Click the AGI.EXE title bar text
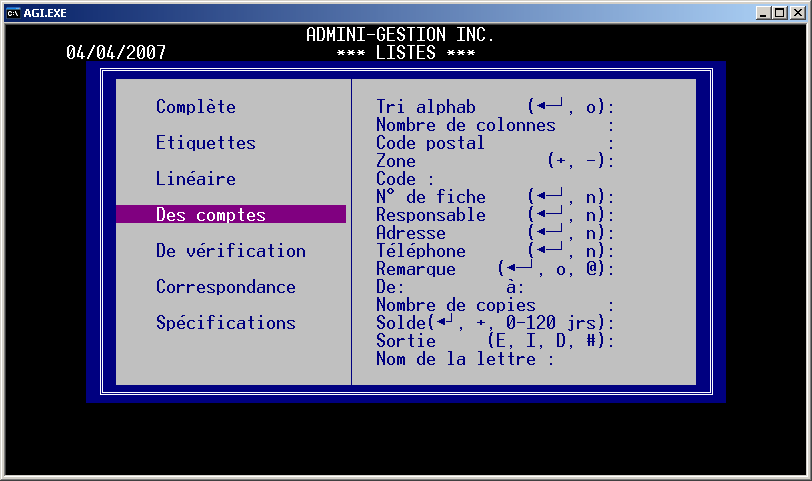Image resolution: width=812 pixels, height=481 pixels. (x=45, y=13)
